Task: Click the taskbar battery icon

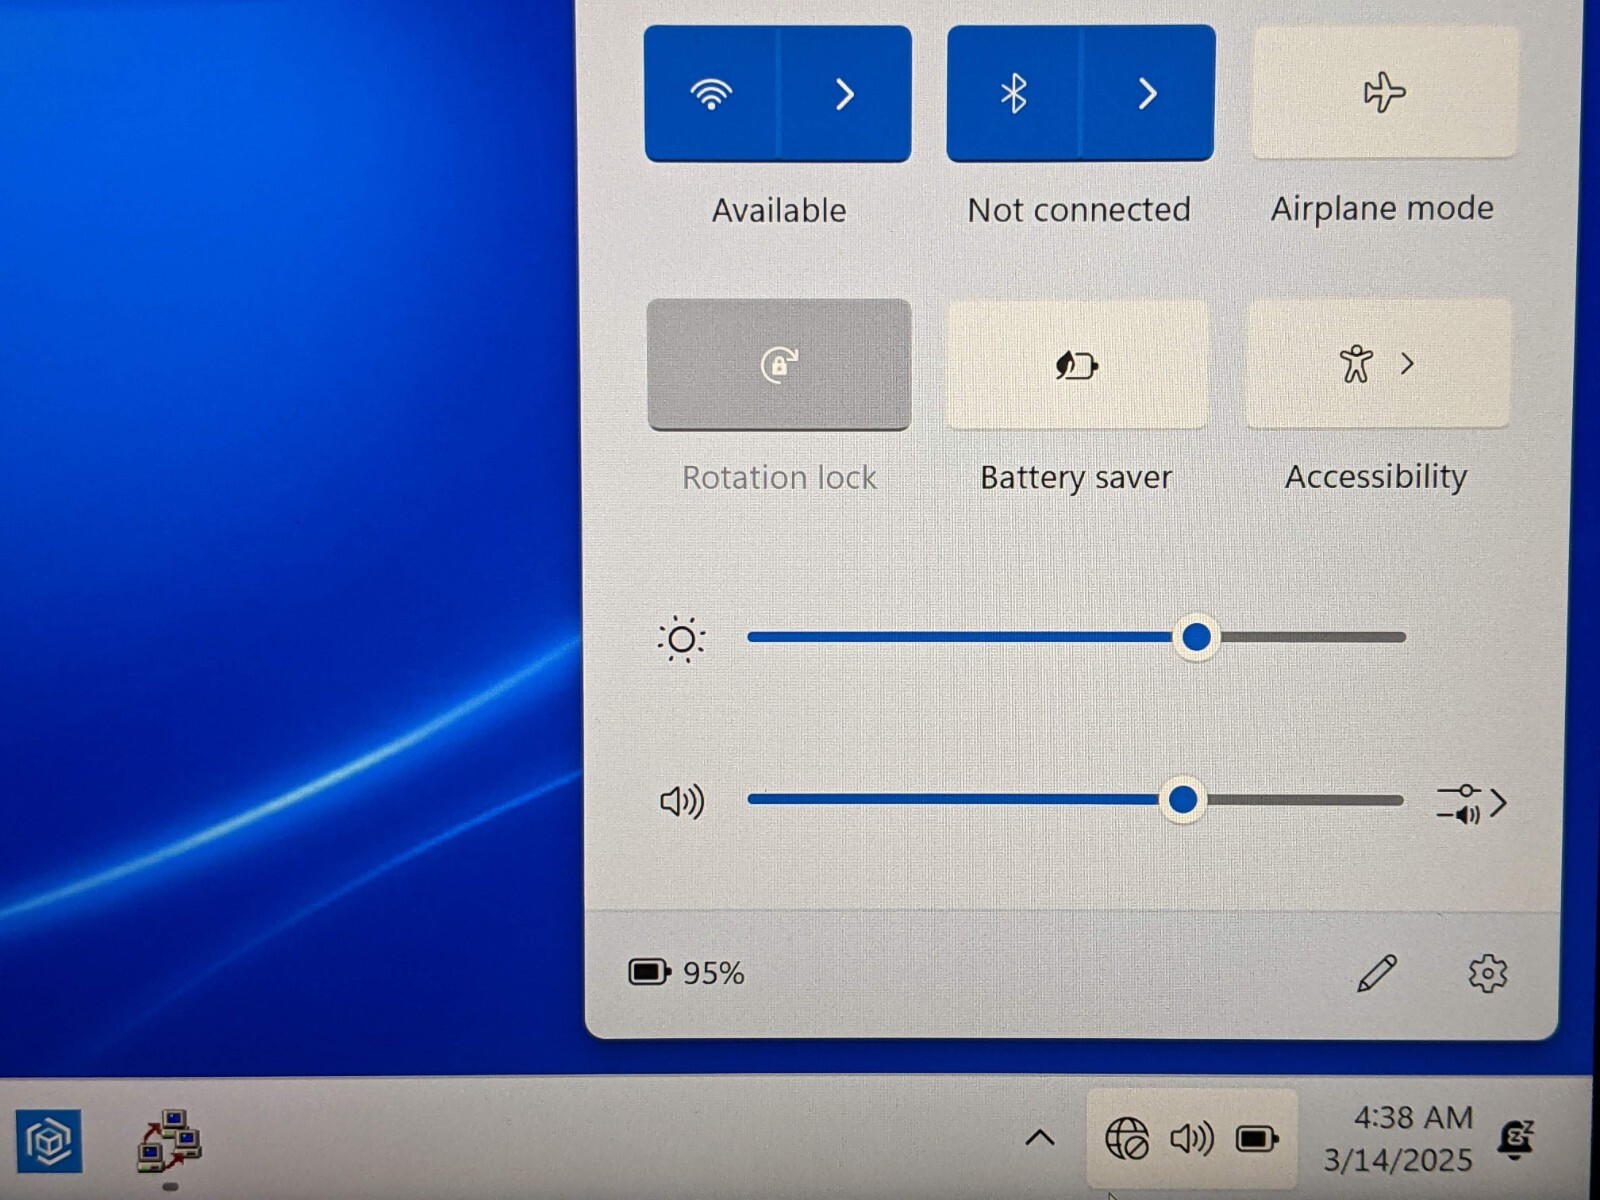Action: [x=1257, y=1138]
